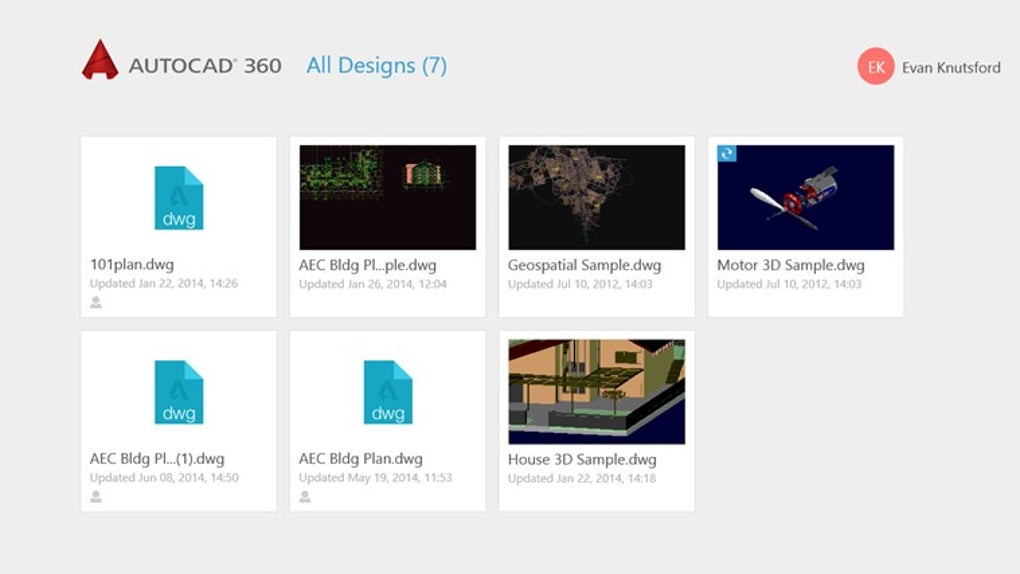Click the dwg icon for AEC Bldg Plan.dwg
Viewport: 1020px width, 574px height.
(387, 392)
